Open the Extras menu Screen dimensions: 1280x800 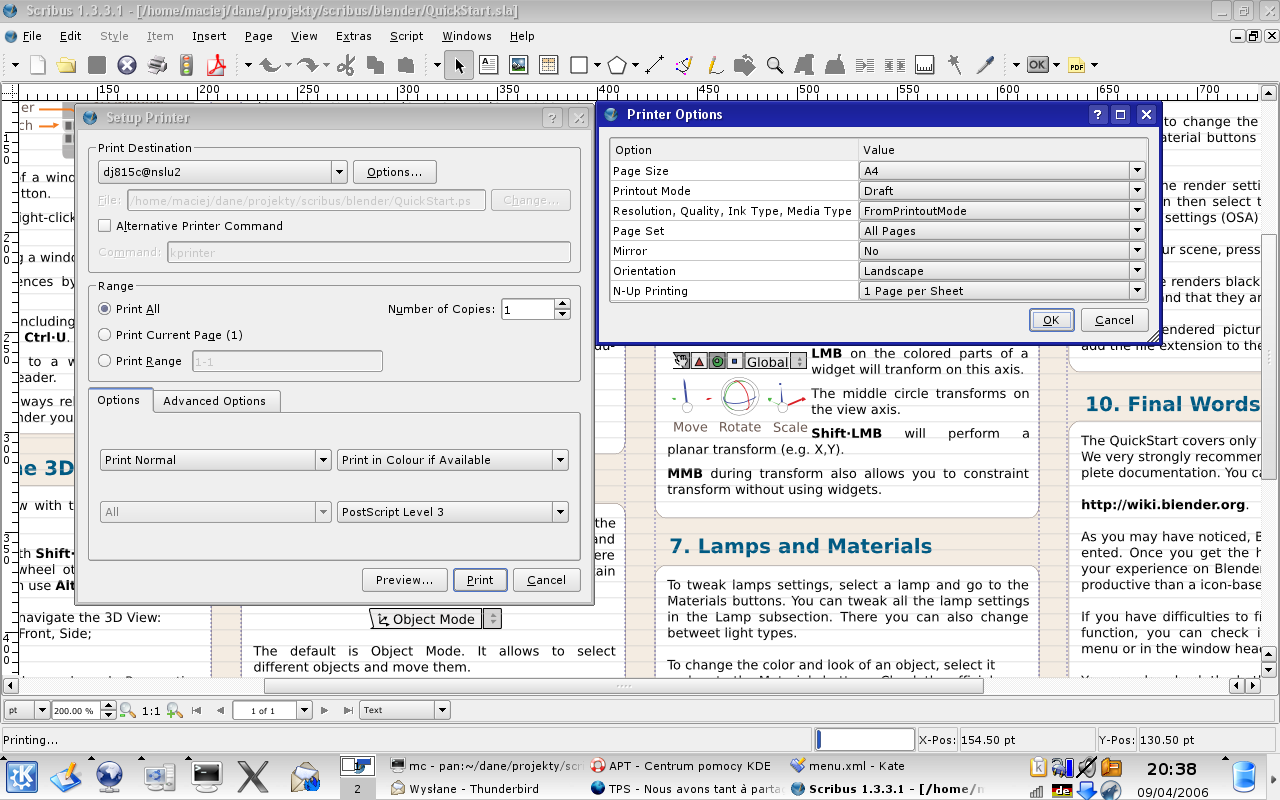(x=353, y=36)
